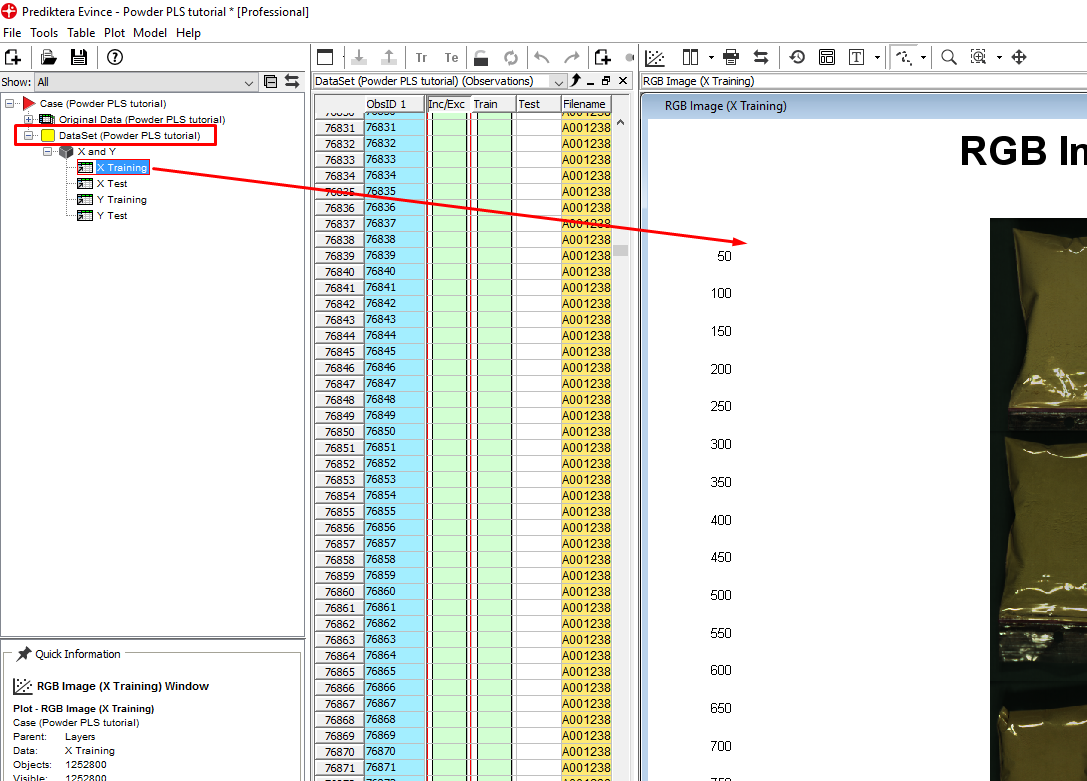Click the Tr training set toolbar icon

(x=421, y=58)
